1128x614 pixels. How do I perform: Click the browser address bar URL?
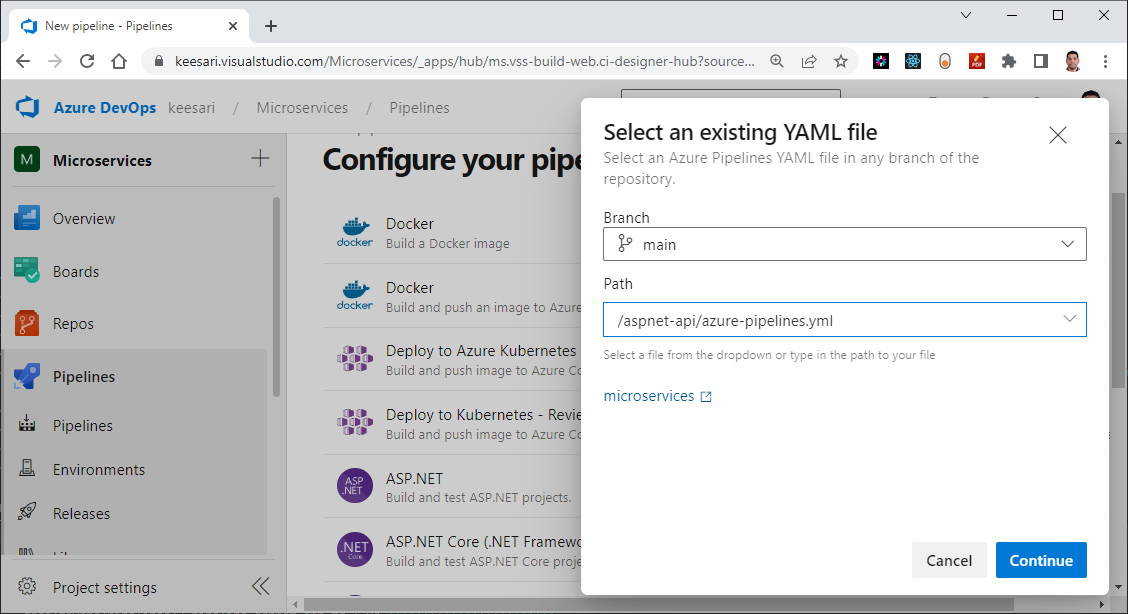pos(465,61)
